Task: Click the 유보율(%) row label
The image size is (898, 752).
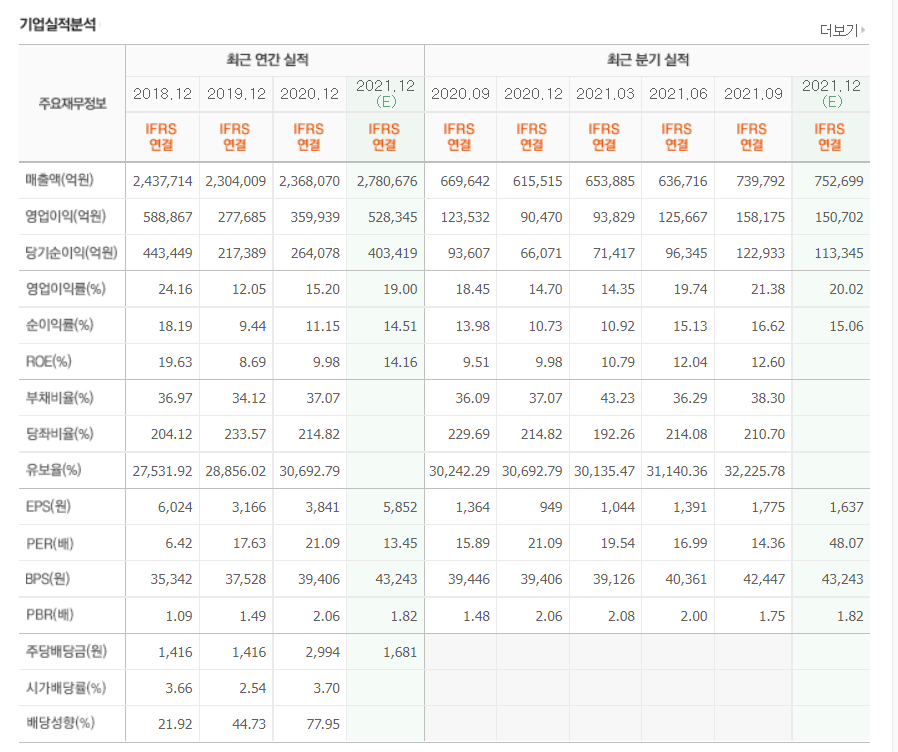Action: coord(53,470)
